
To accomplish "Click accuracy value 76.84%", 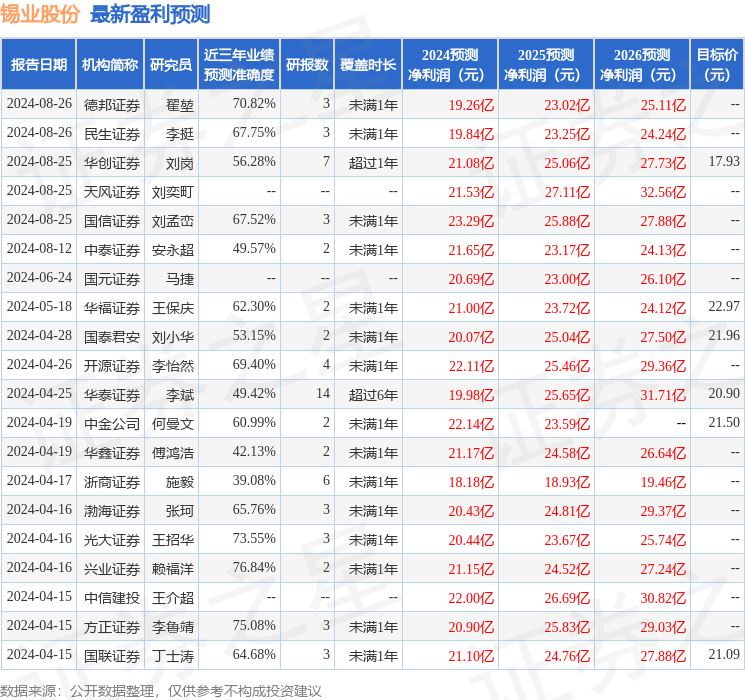I will (254, 567).
